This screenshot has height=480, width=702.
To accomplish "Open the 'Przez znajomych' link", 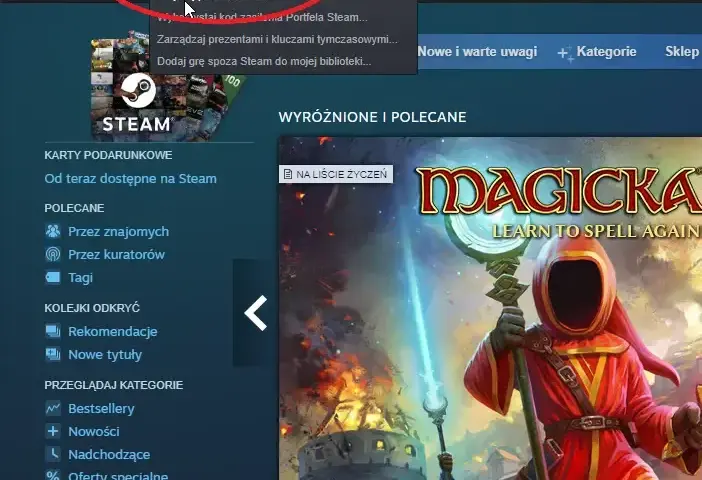I will [x=119, y=231].
